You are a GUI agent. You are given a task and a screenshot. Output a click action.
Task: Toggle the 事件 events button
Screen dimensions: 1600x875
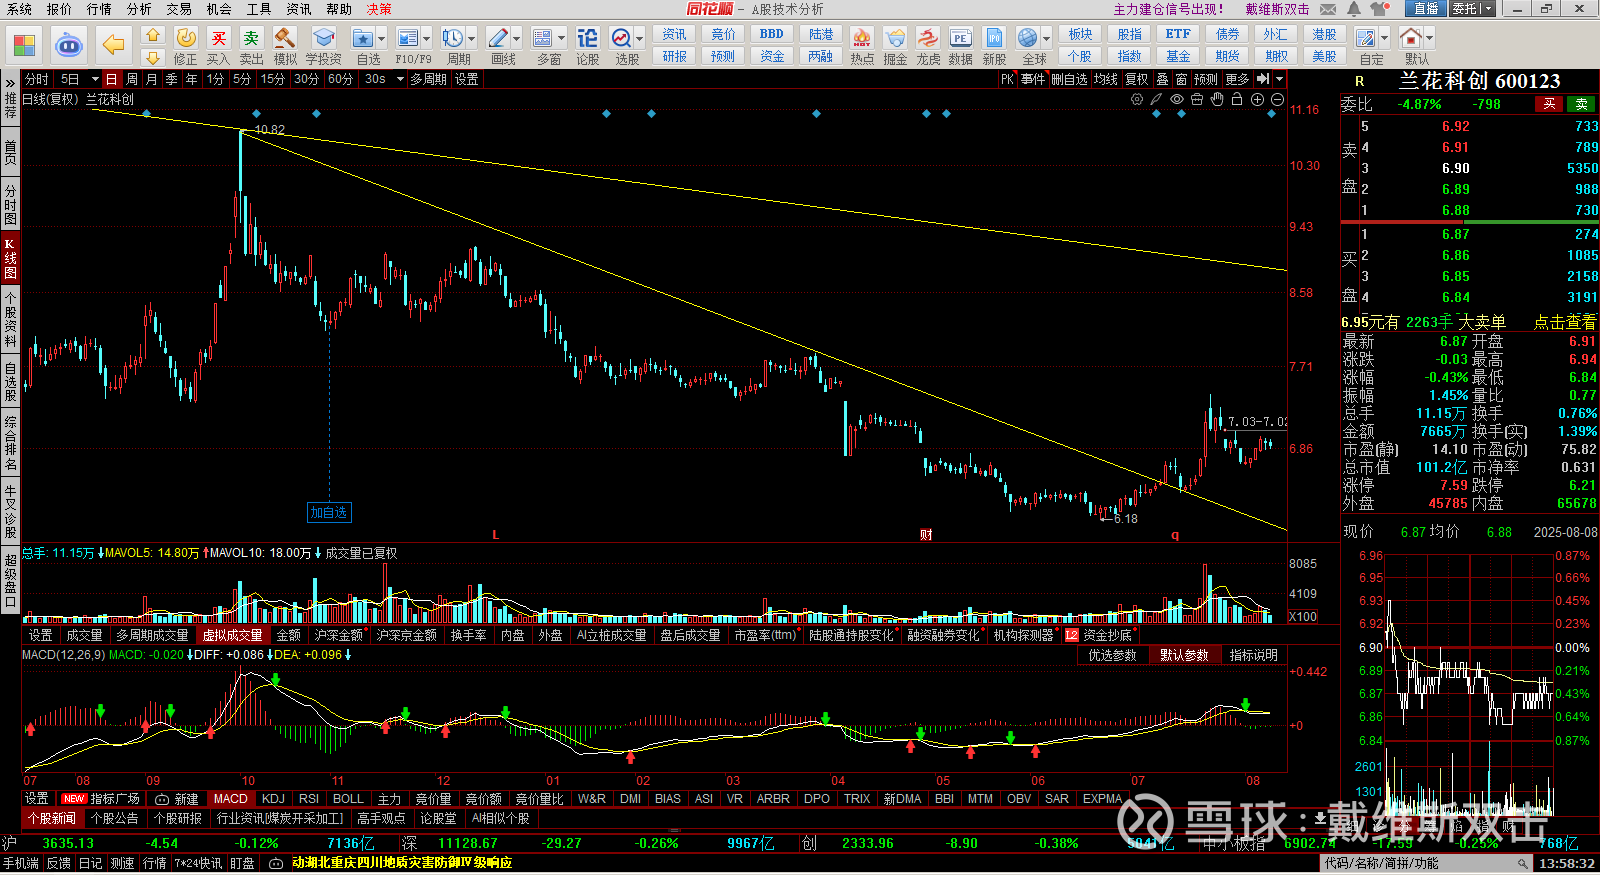(x=1033, y=79)
